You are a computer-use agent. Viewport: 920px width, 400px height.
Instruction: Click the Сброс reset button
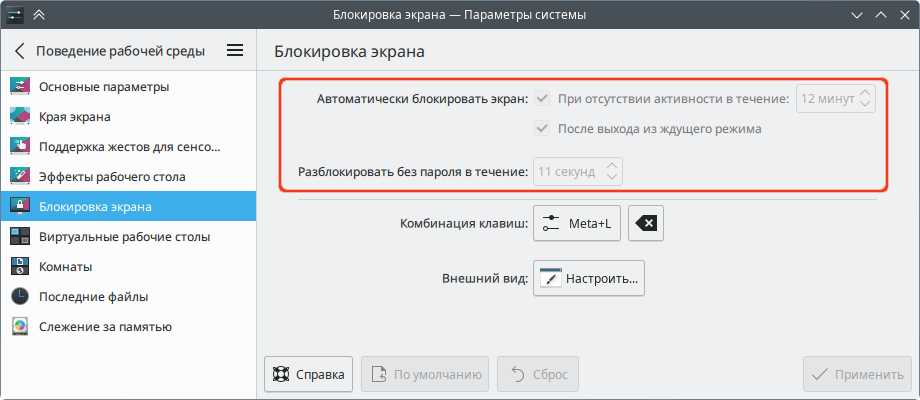coord(538,374)
